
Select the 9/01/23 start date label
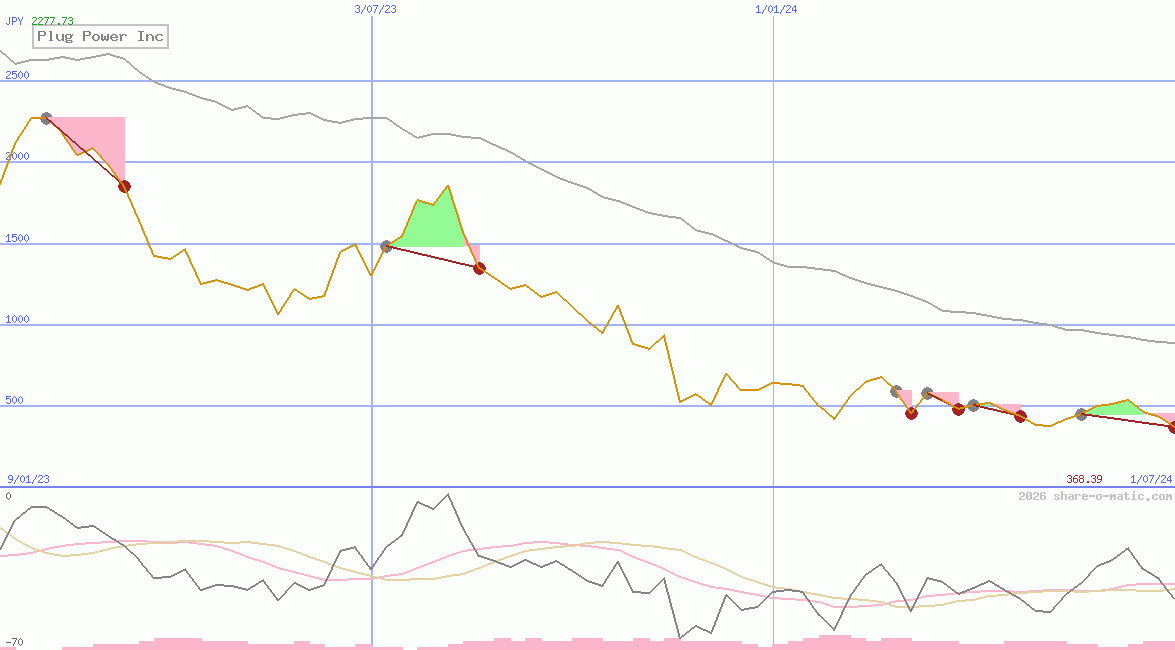[29, 479]
